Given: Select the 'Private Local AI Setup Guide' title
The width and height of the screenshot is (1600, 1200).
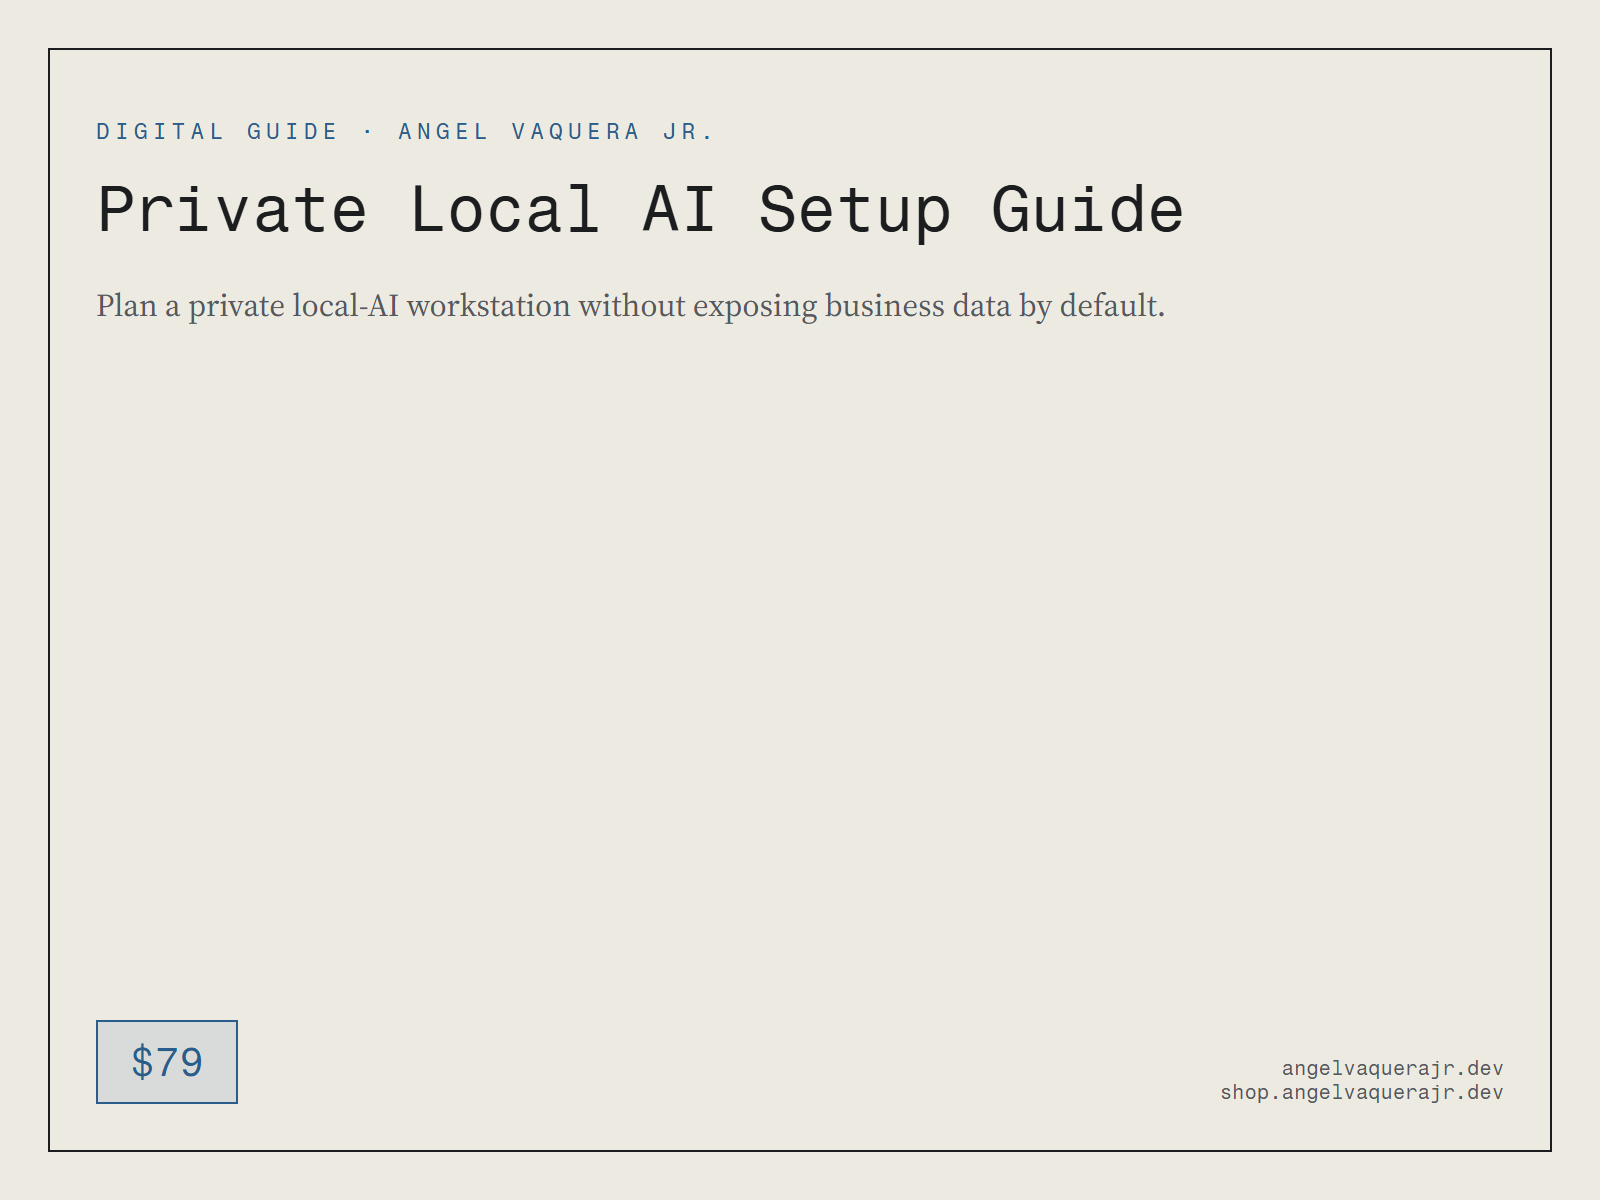Looking at the screenshot, I should pyautogui.click(x=640, y=210).
